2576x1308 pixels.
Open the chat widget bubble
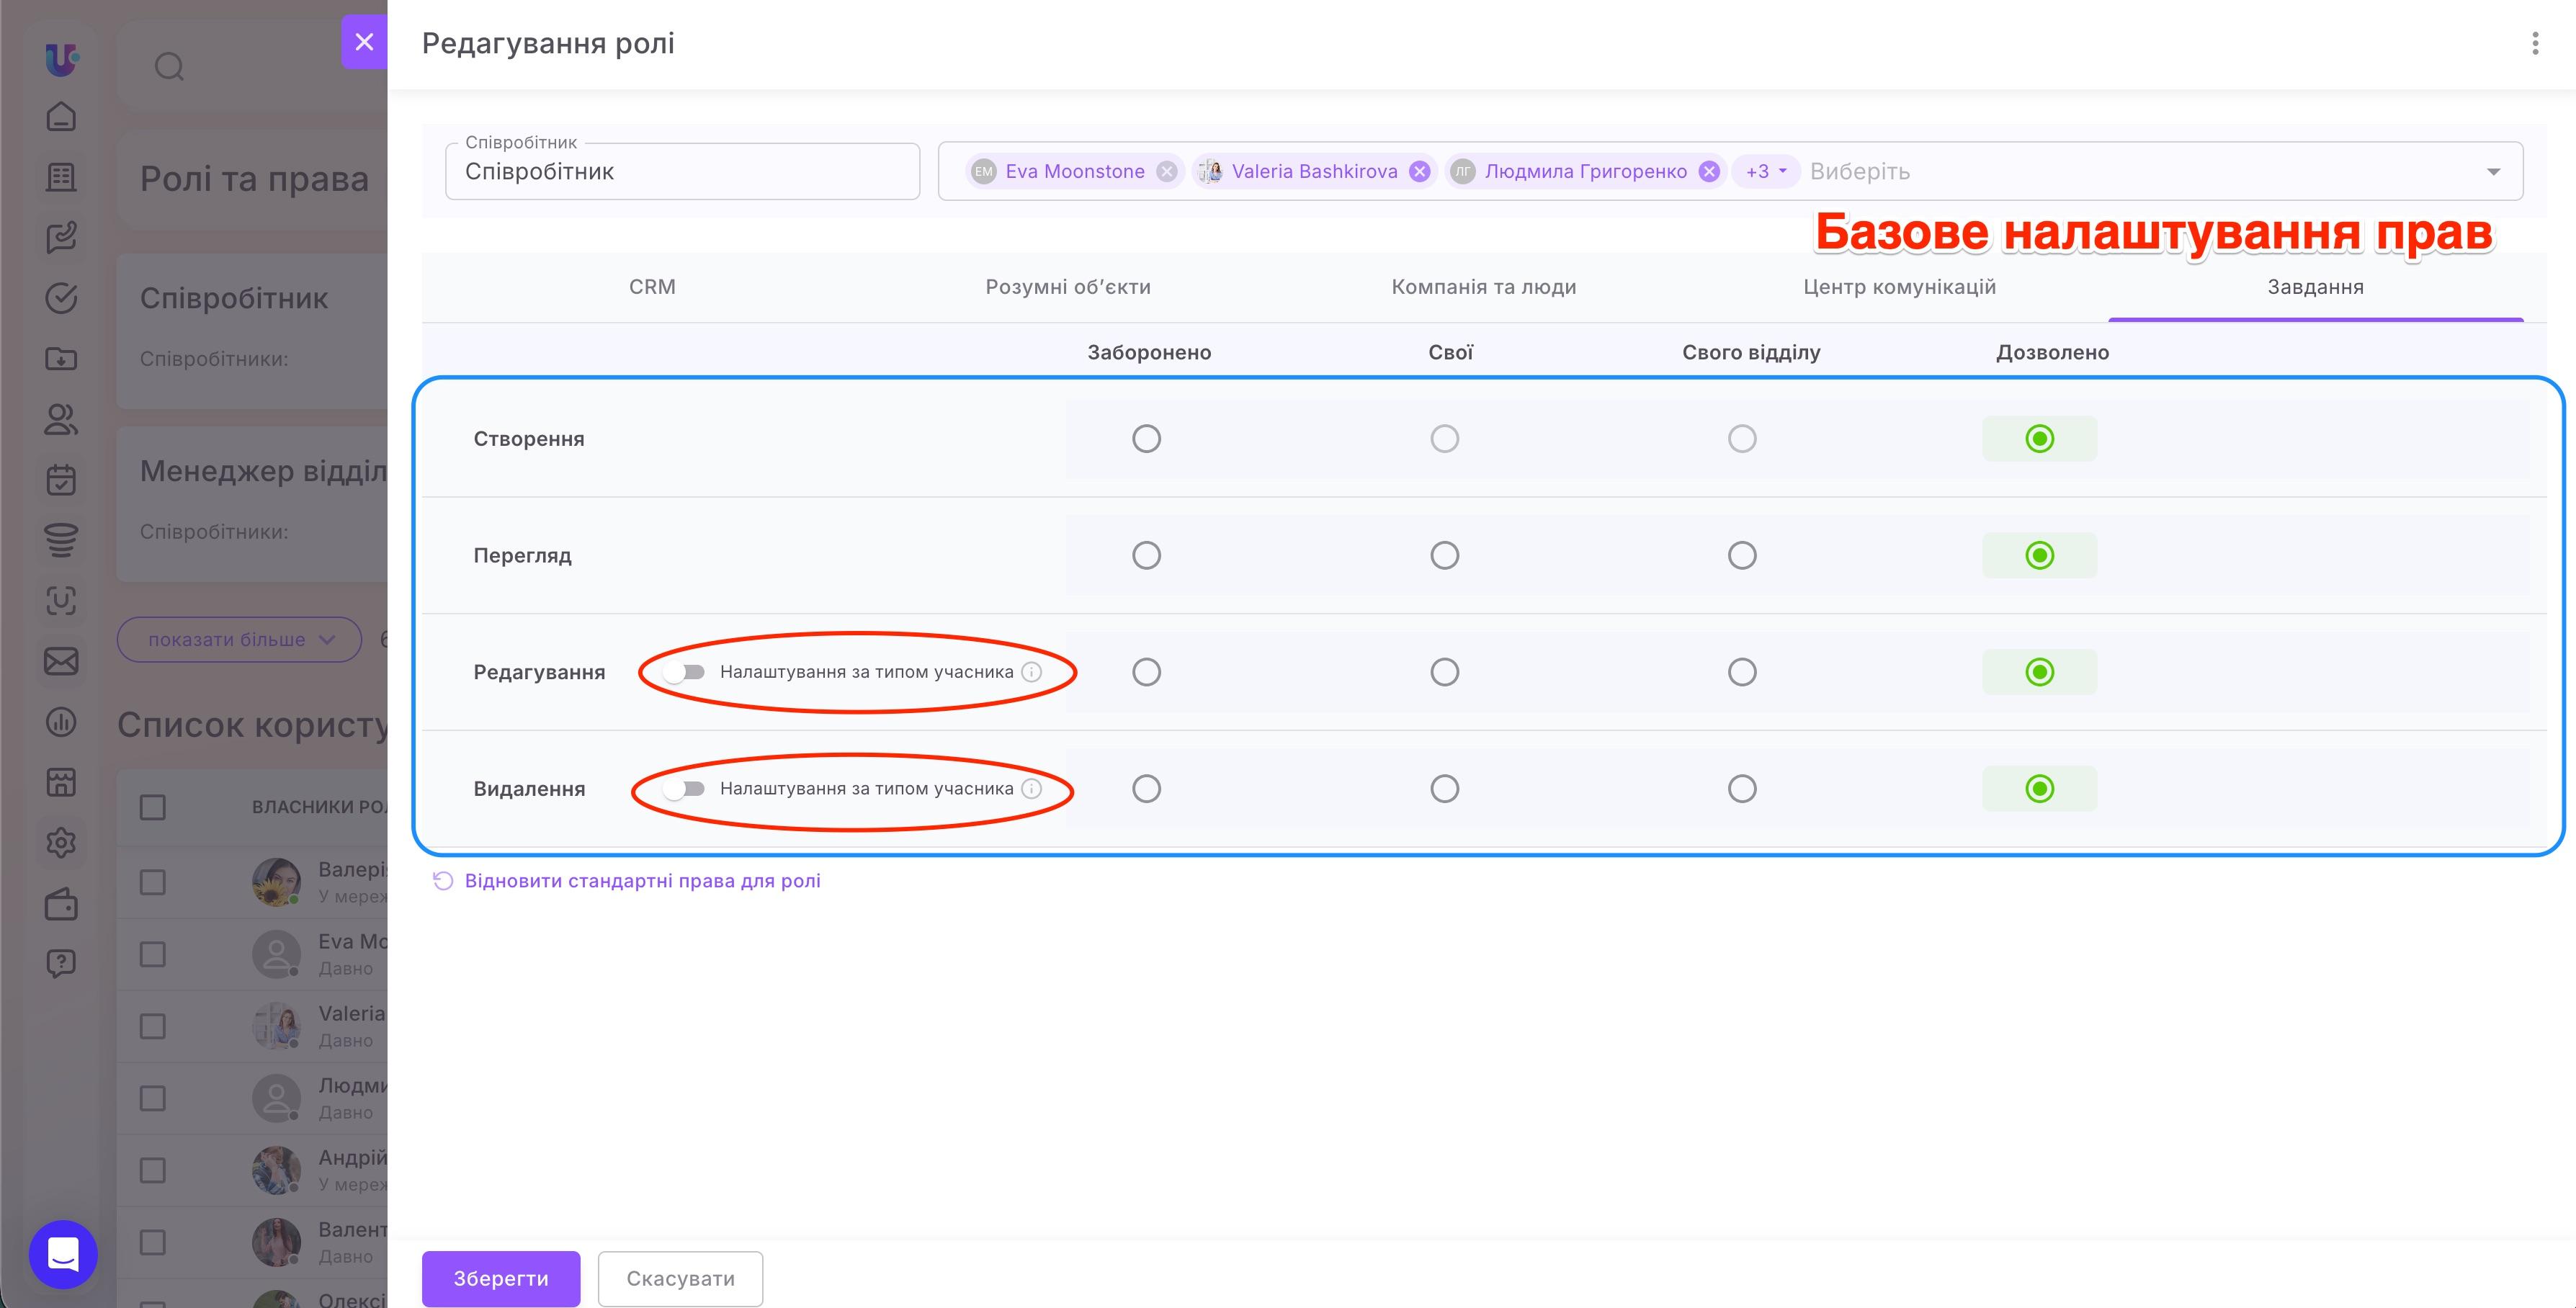(x=63, y=1254)
